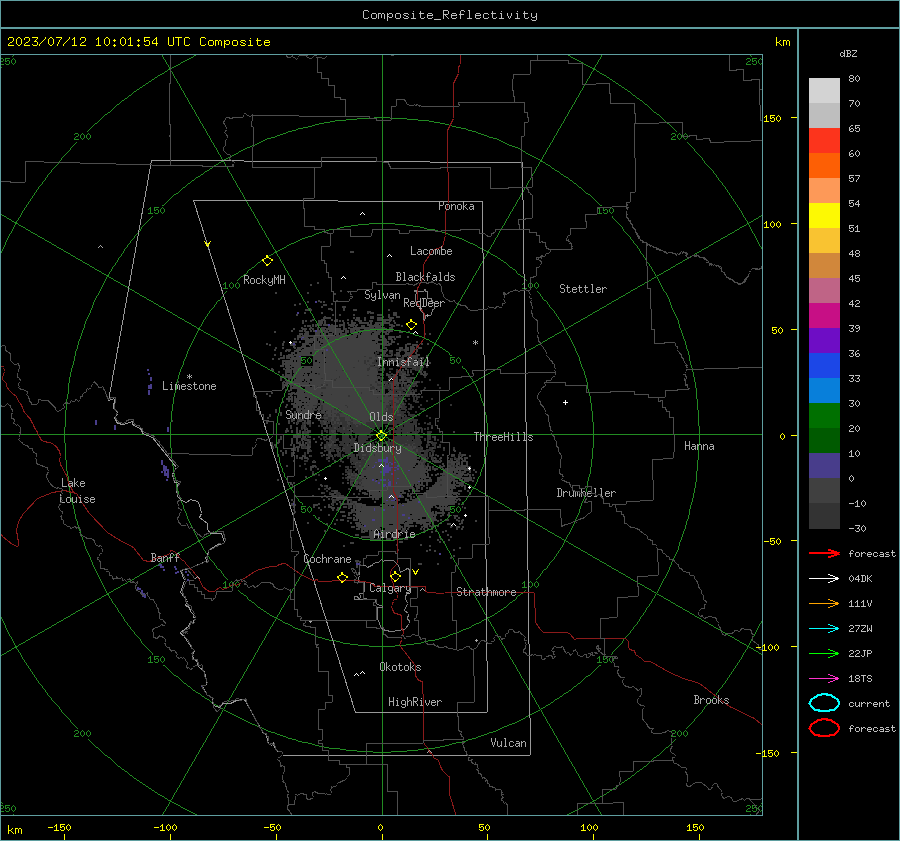Click the 57 dBZ legend value
The height and width of the screenshot is (841, 900).
tap(854, 179)
